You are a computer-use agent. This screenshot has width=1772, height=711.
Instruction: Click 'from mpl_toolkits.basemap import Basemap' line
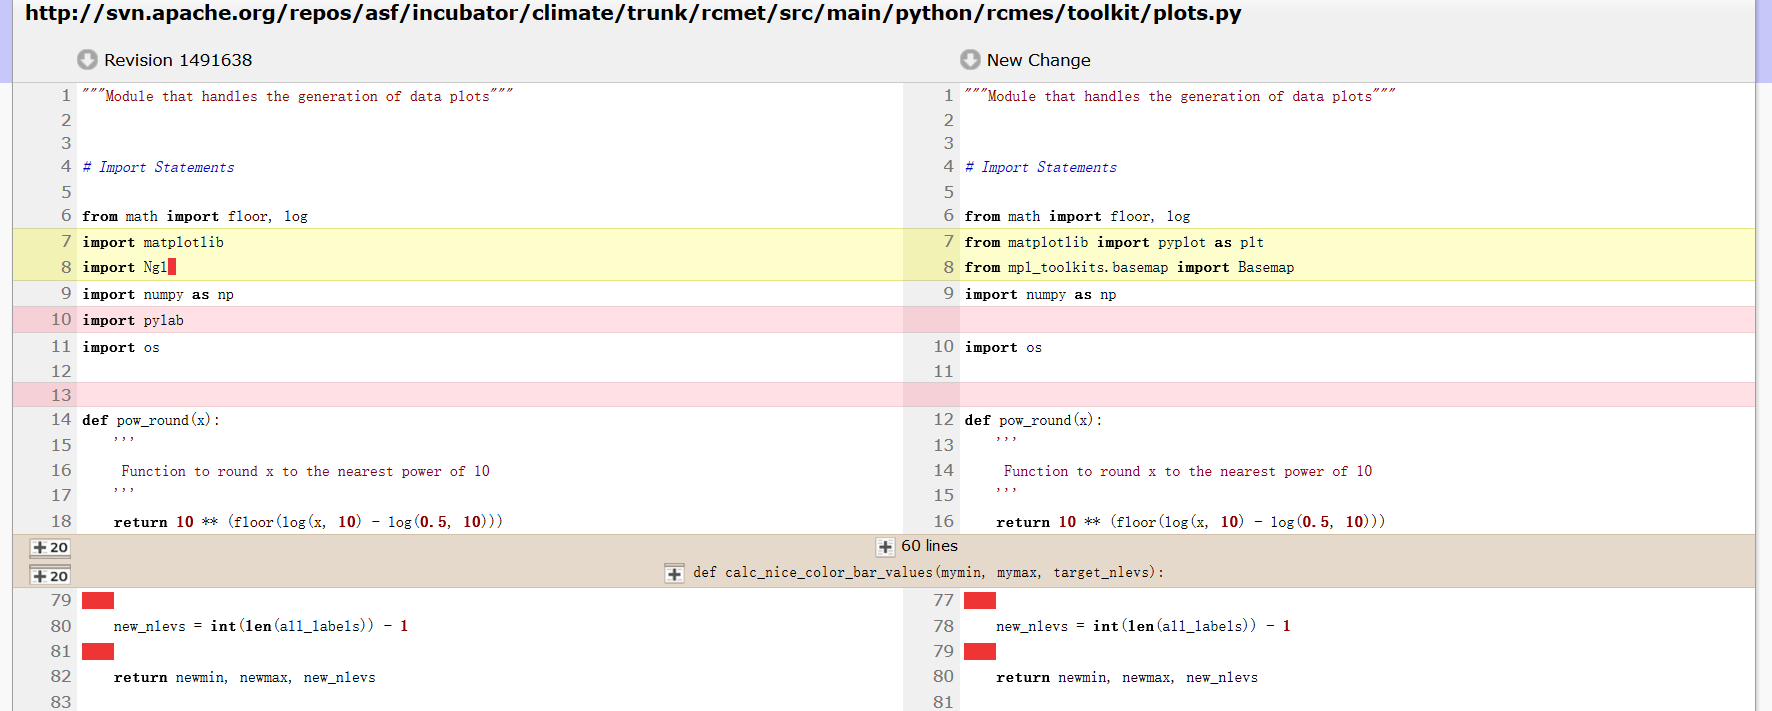[1129, 267]
